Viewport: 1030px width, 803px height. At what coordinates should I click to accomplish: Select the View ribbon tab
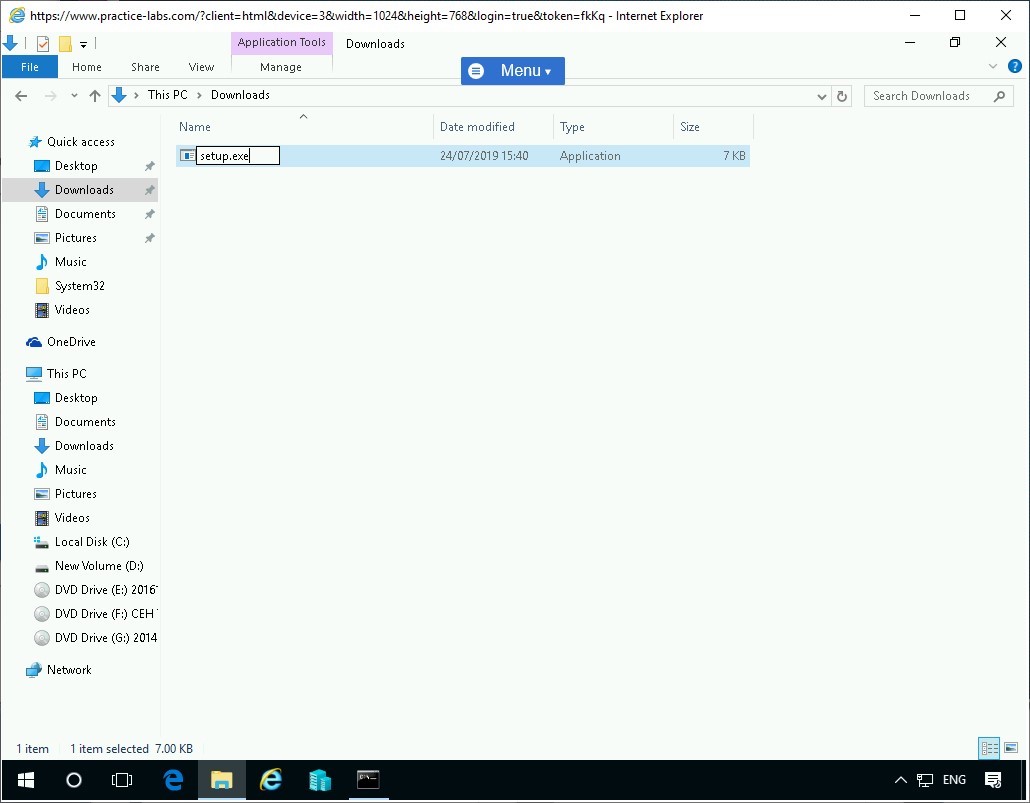[x=201, y=67]
